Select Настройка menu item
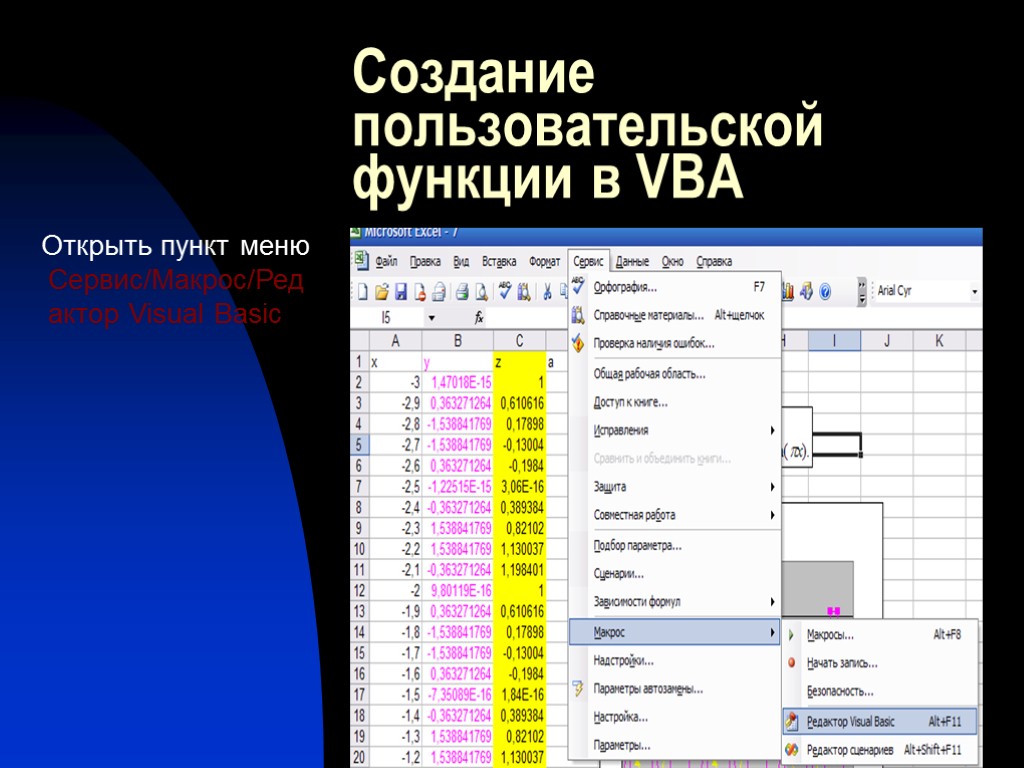The width and height of the screenshot is (1024, 768). pos(675,717)
